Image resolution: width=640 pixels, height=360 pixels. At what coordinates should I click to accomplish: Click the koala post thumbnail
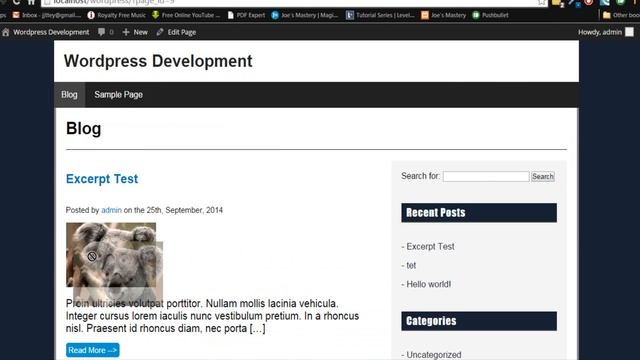click(111, 255)
